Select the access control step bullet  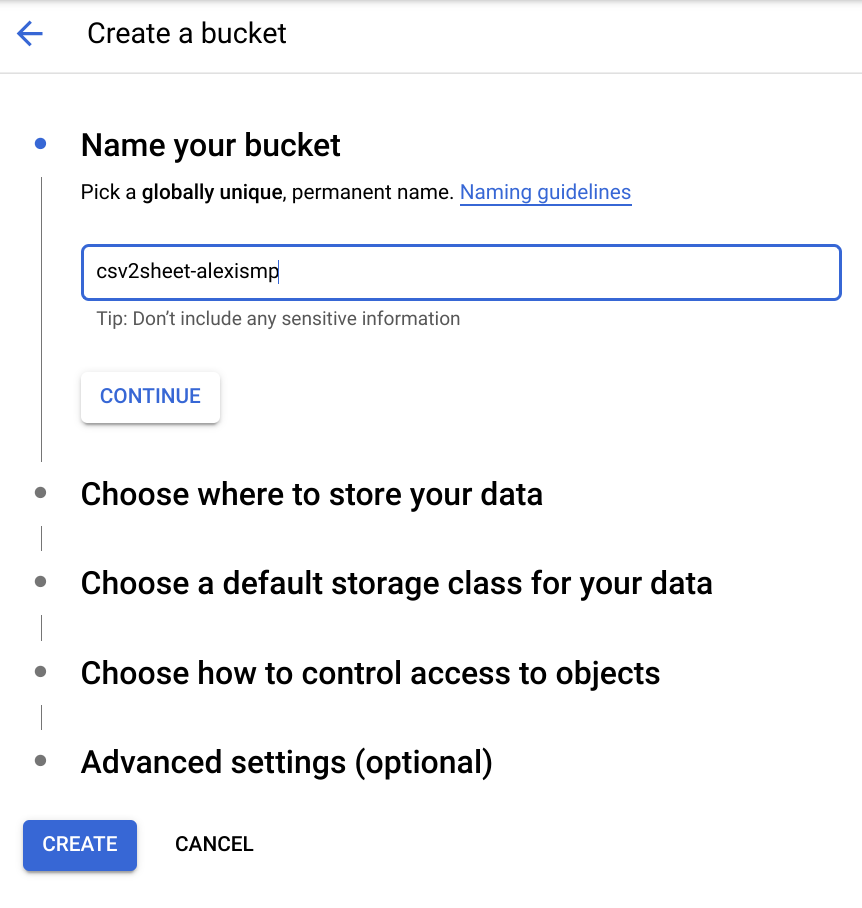[41, 671]
